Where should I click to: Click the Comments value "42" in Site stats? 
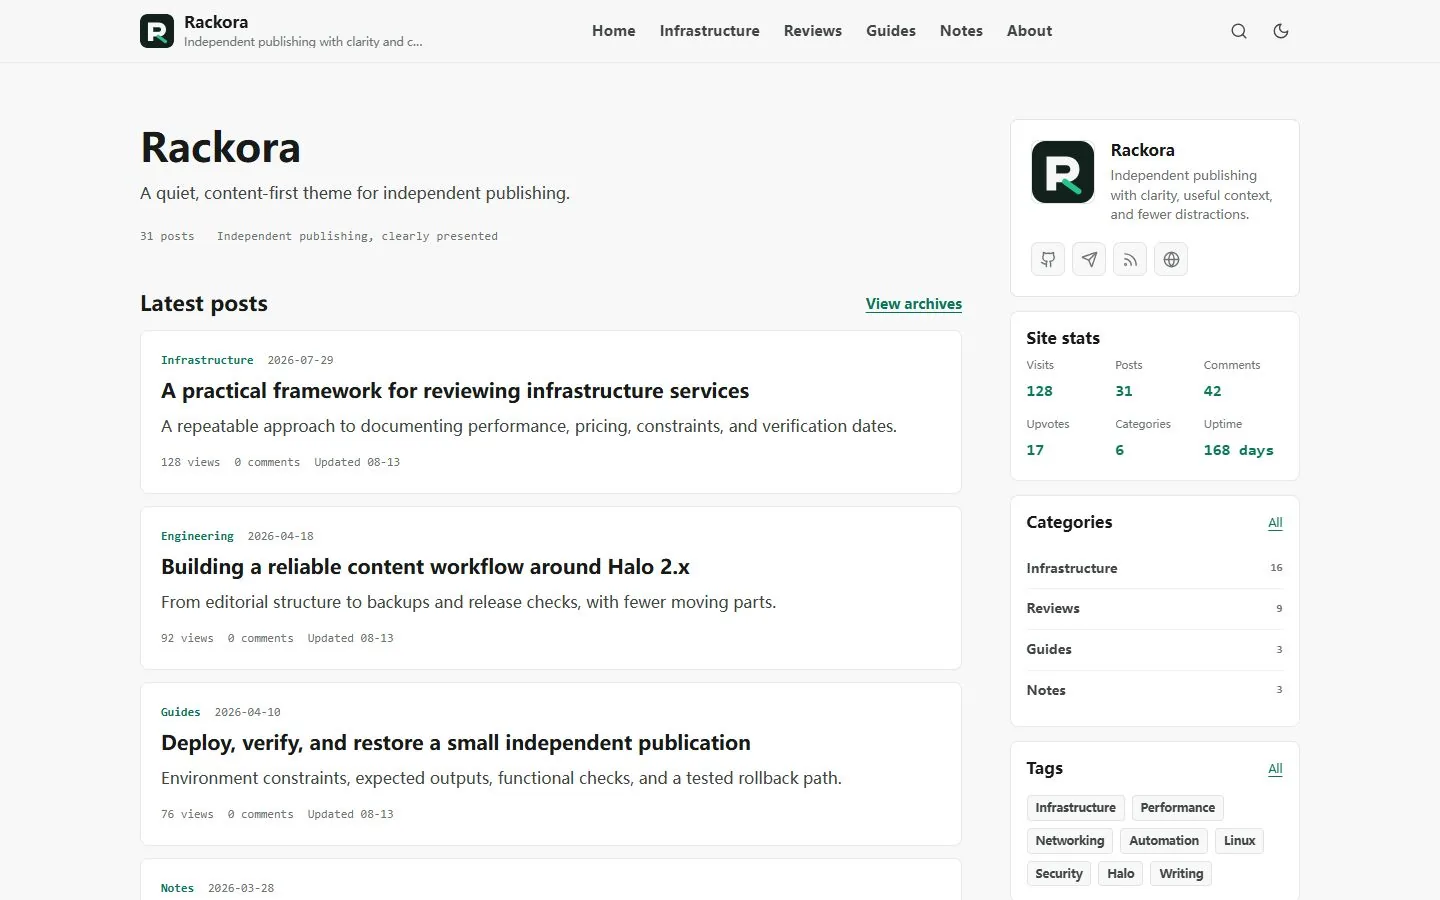click(1213, 391)
